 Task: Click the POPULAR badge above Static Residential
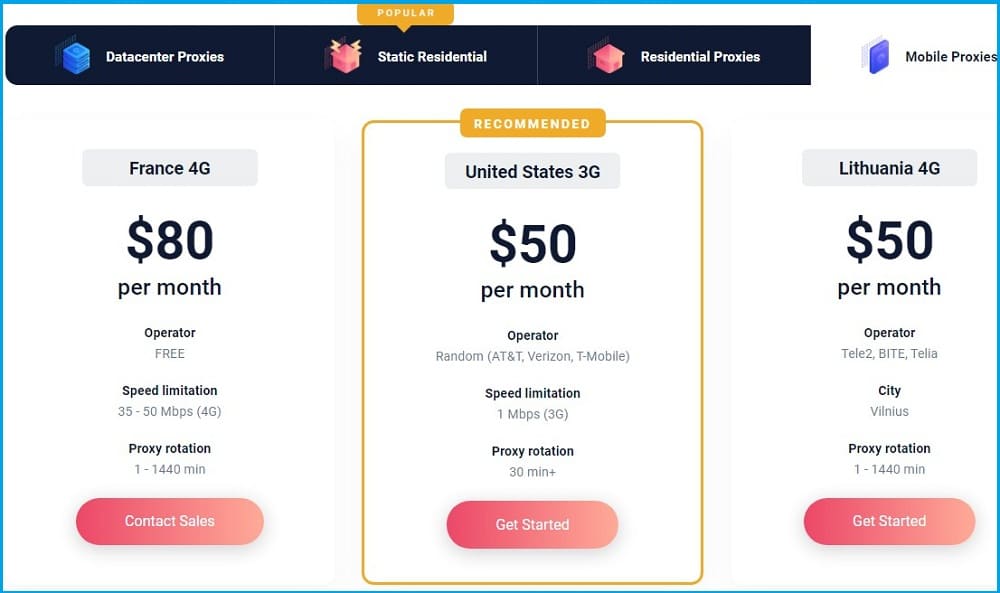(x=406, y=13)
